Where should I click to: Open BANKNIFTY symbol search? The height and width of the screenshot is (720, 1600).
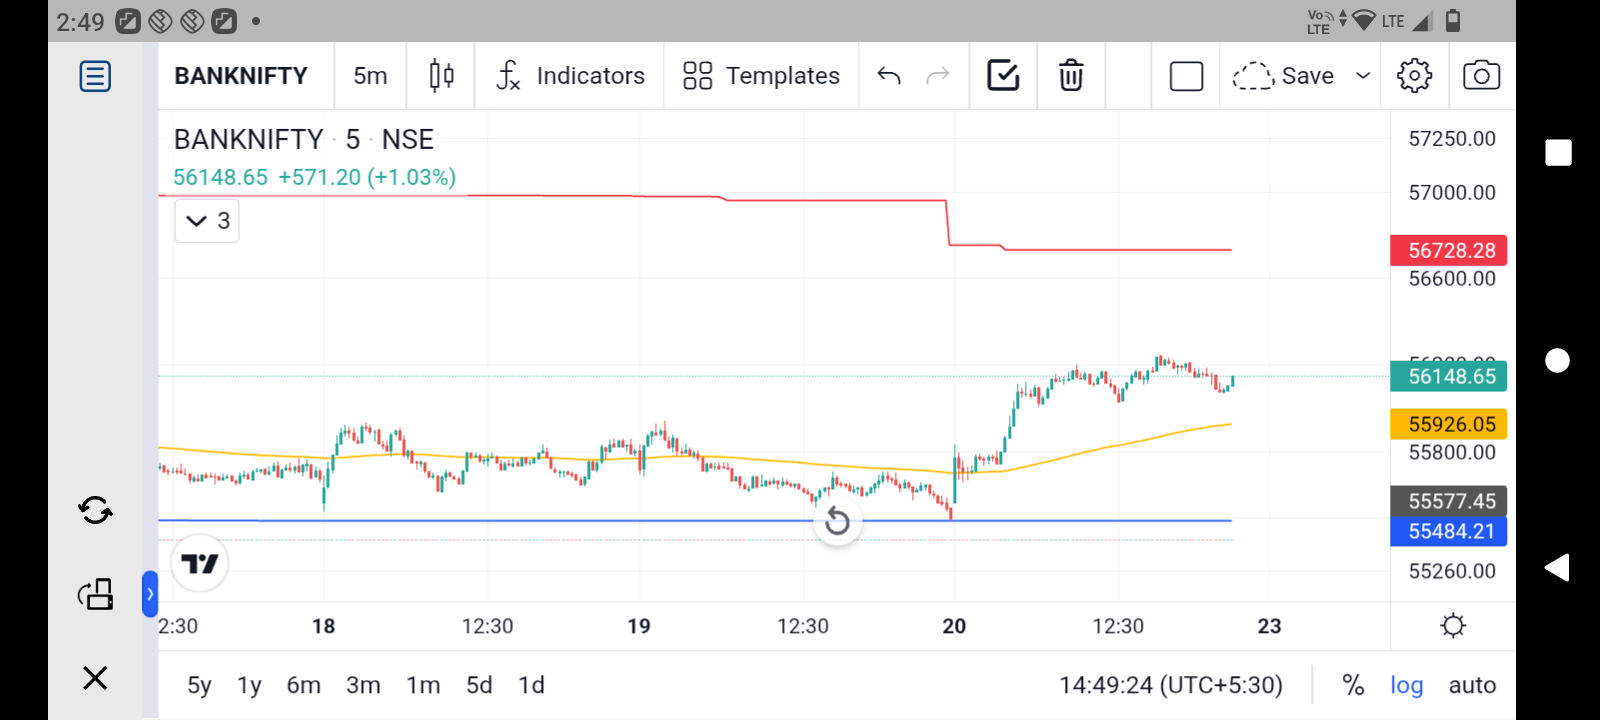[x=241, y=76]
